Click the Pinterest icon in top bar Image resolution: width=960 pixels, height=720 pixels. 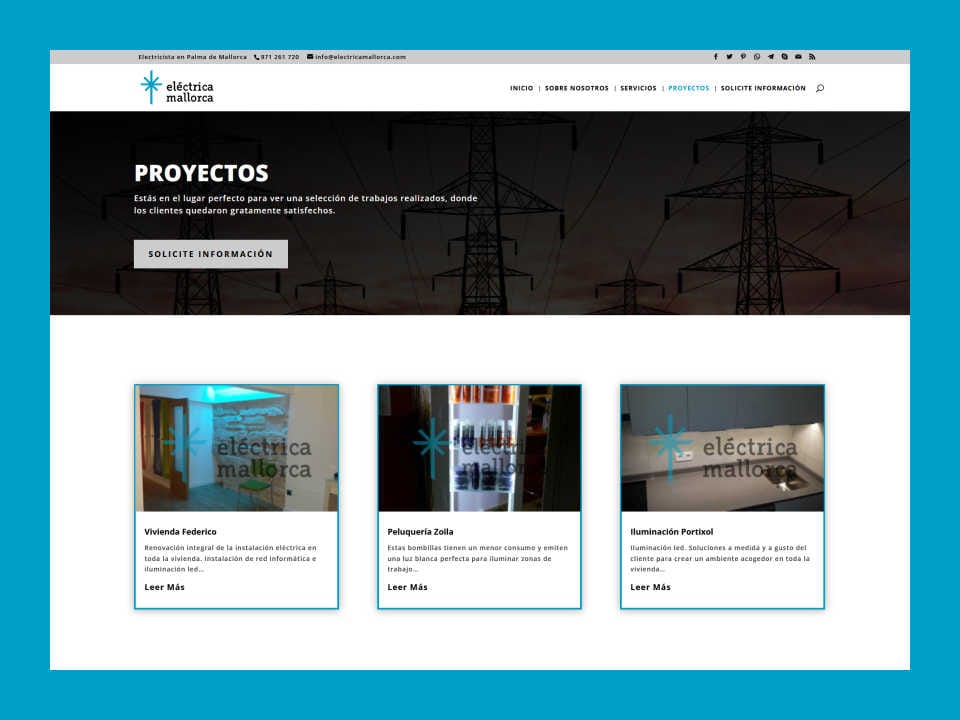[743, 57]
